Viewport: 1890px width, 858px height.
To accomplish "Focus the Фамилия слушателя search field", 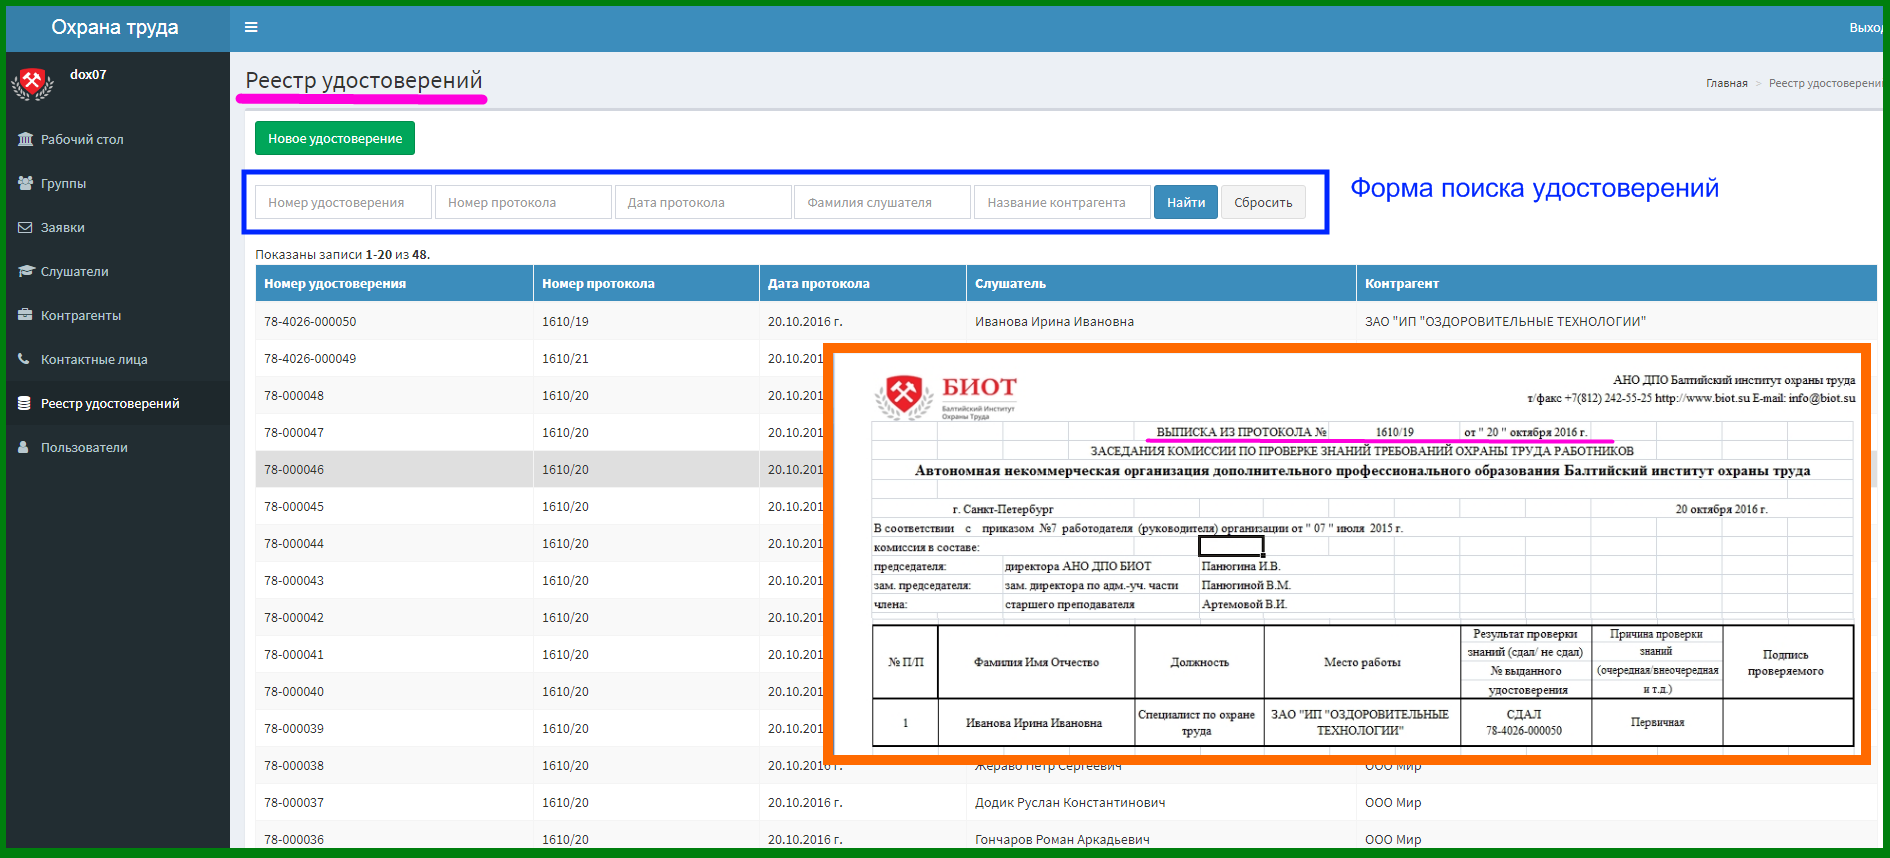I will (x=883, y=202).
